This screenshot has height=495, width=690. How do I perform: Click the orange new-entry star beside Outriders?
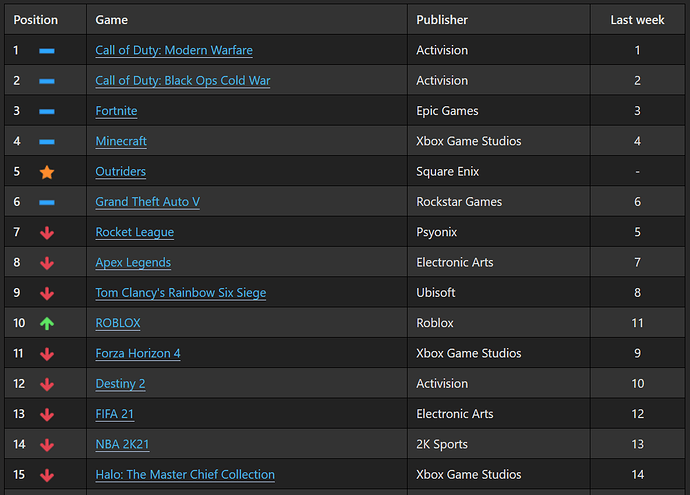tap(47, 172)
